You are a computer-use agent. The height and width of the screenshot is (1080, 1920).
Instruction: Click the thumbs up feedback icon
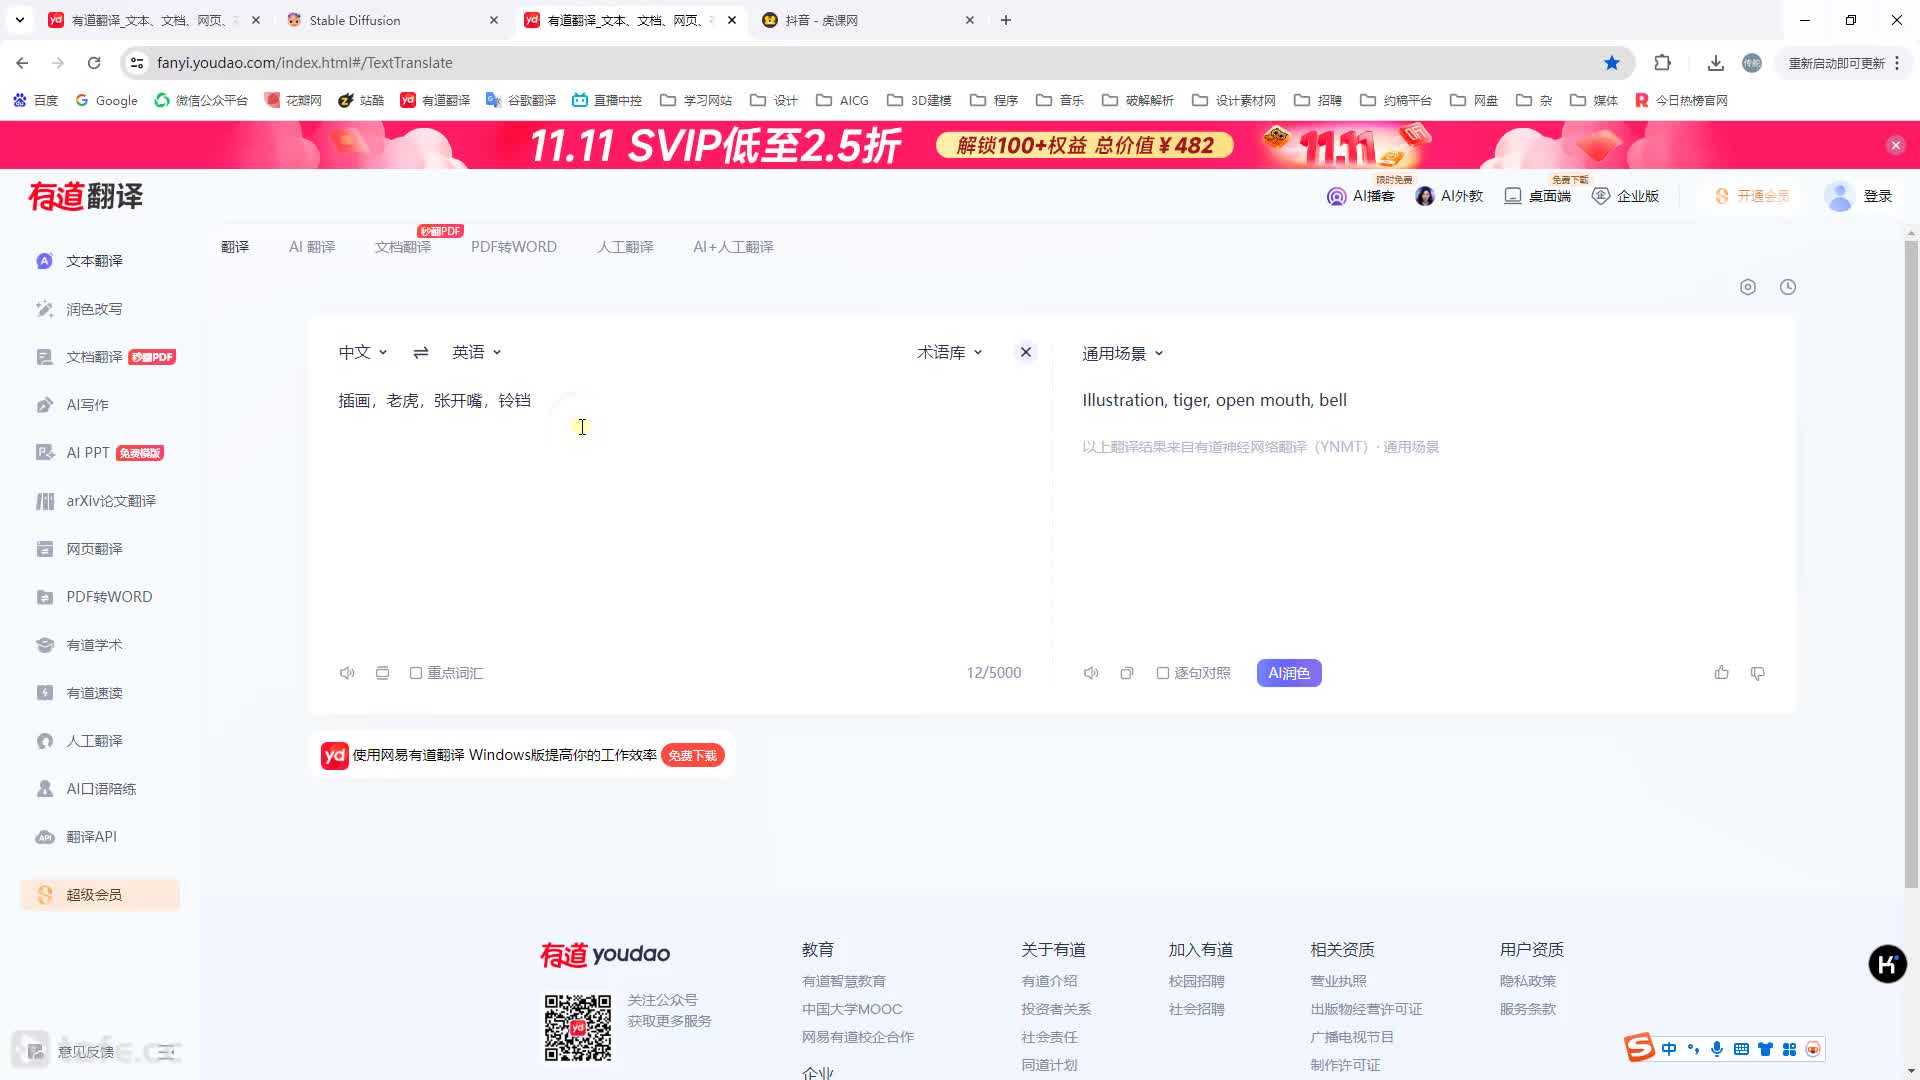1721,673
